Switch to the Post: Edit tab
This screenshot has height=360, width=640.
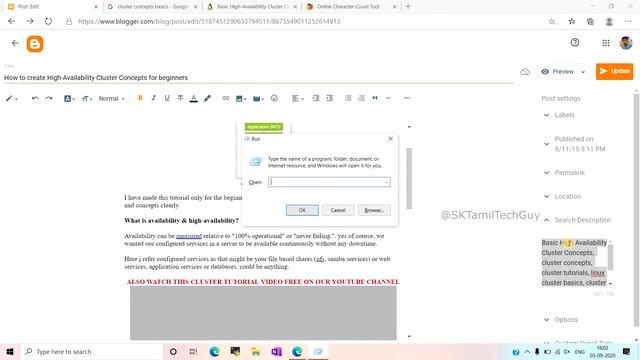[50, 7]
